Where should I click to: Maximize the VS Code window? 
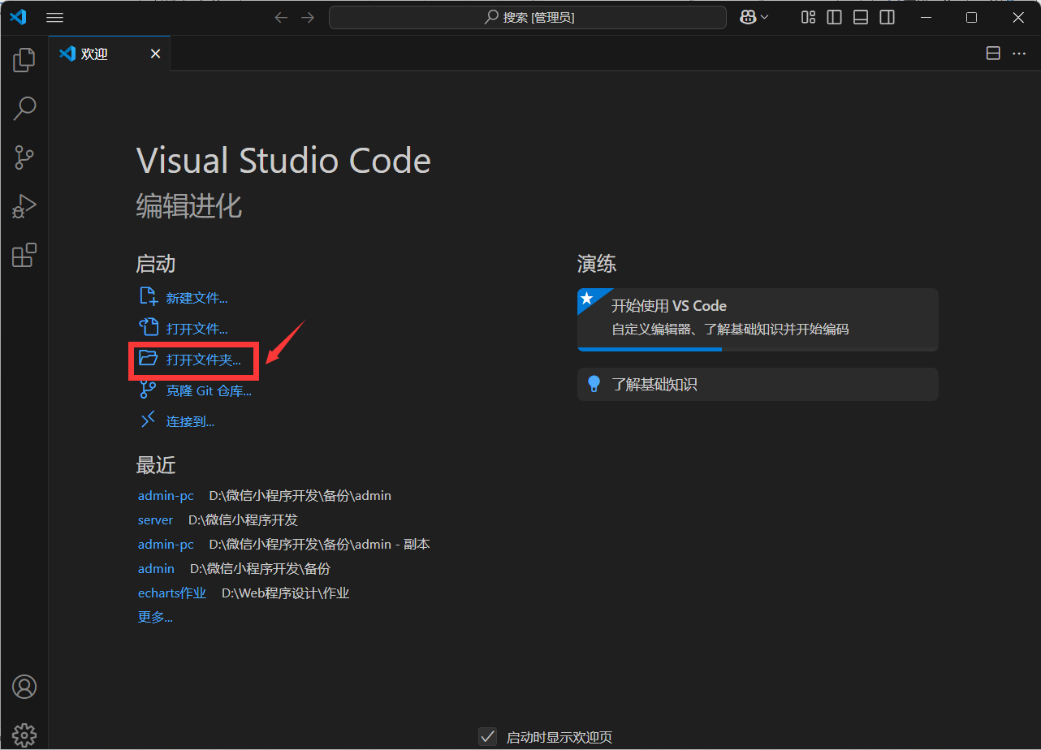tap(971, 18)
